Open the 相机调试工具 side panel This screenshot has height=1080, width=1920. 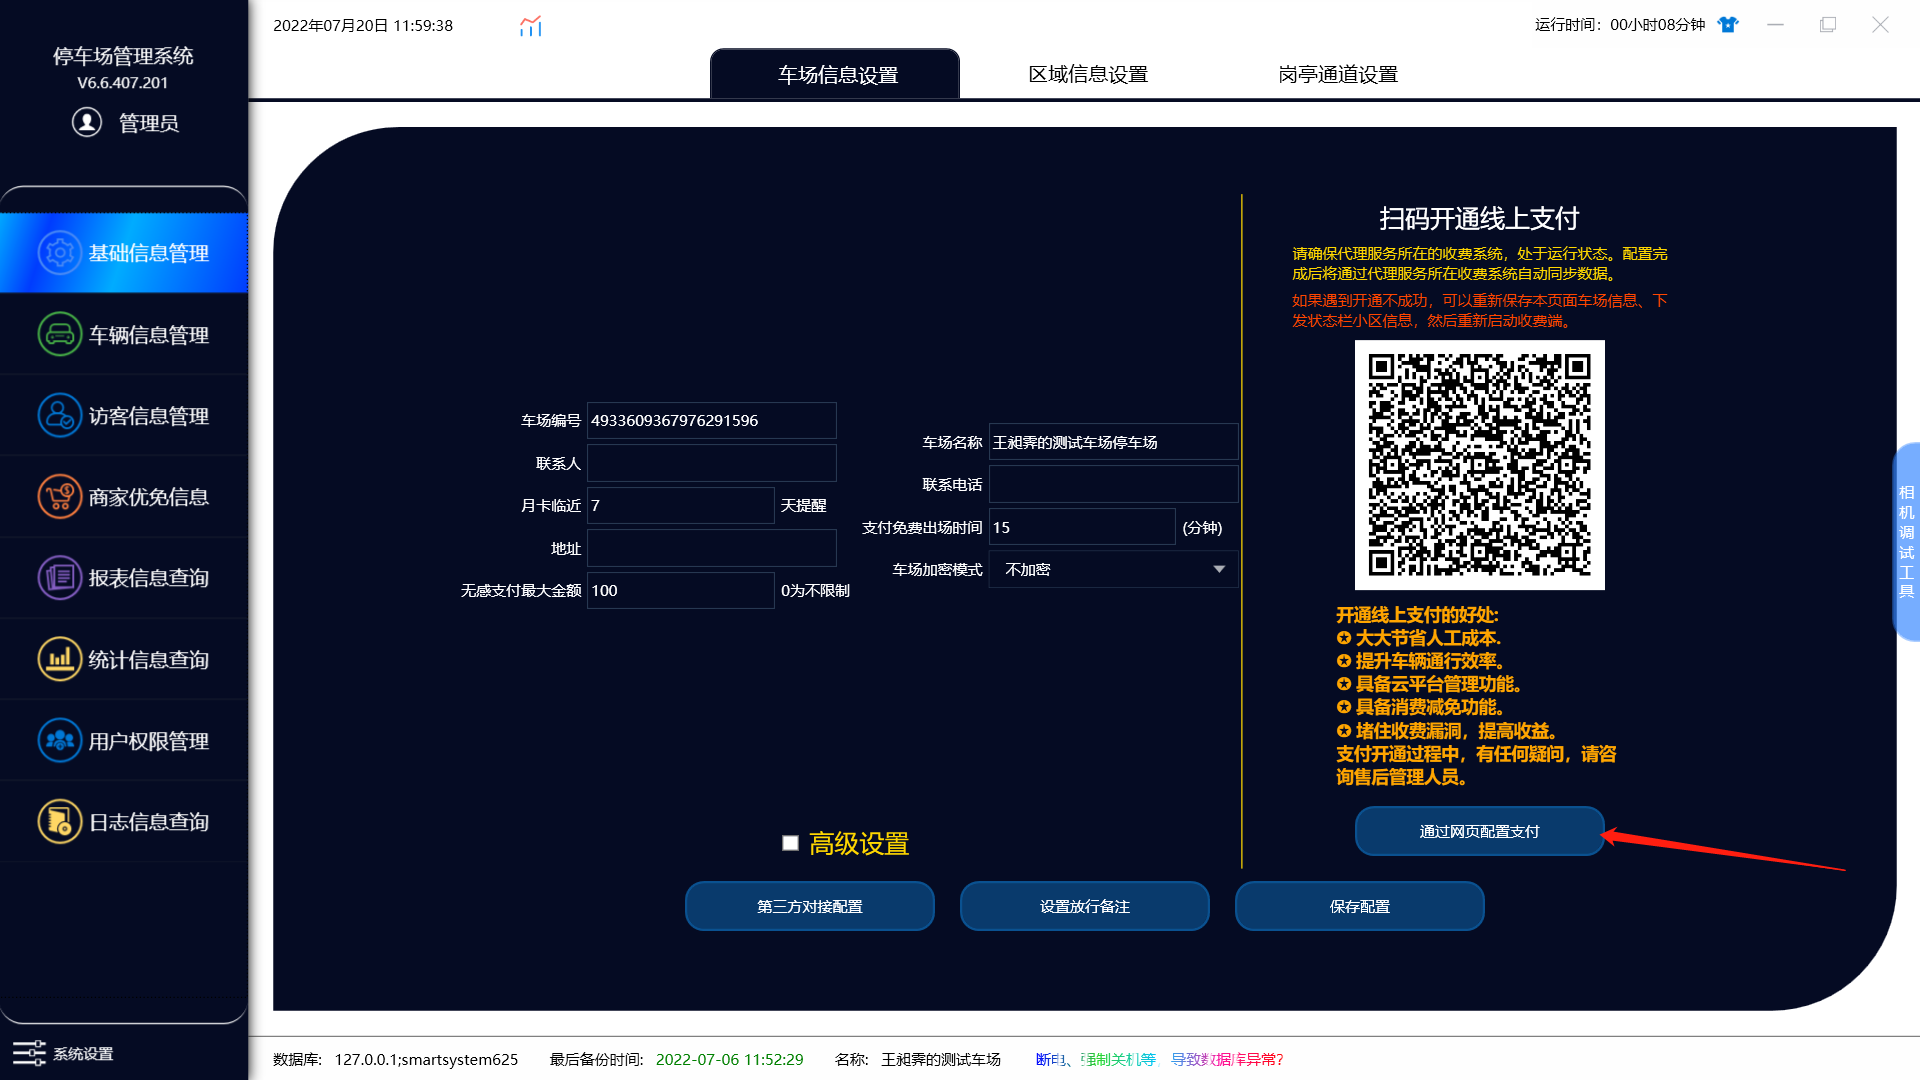pyautogui.click(x=1906, y=541)
